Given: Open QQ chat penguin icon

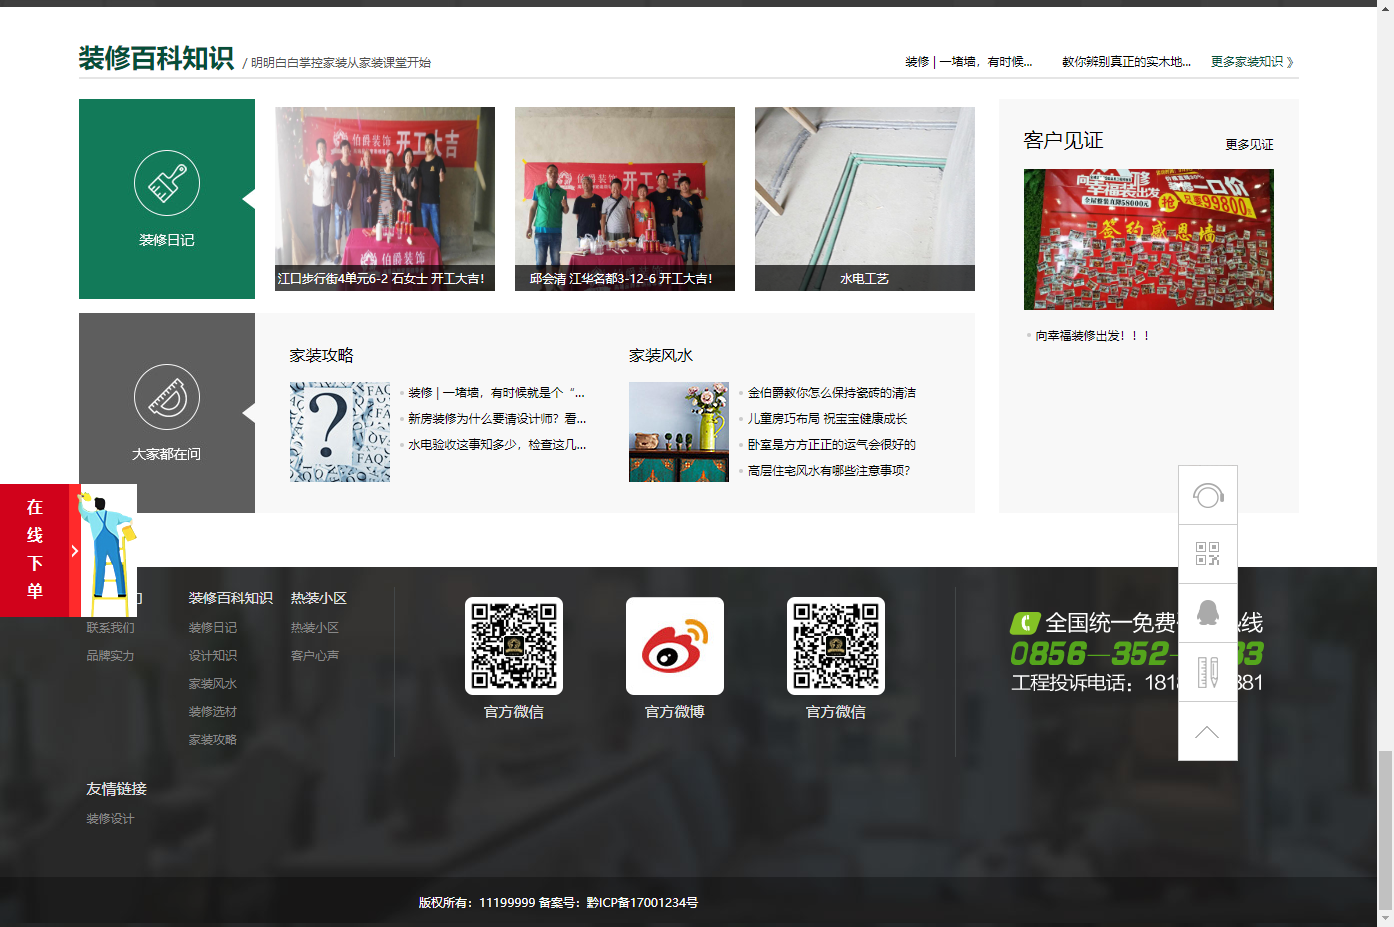Looking at the screenshot, I should [x=1208, y=613].
